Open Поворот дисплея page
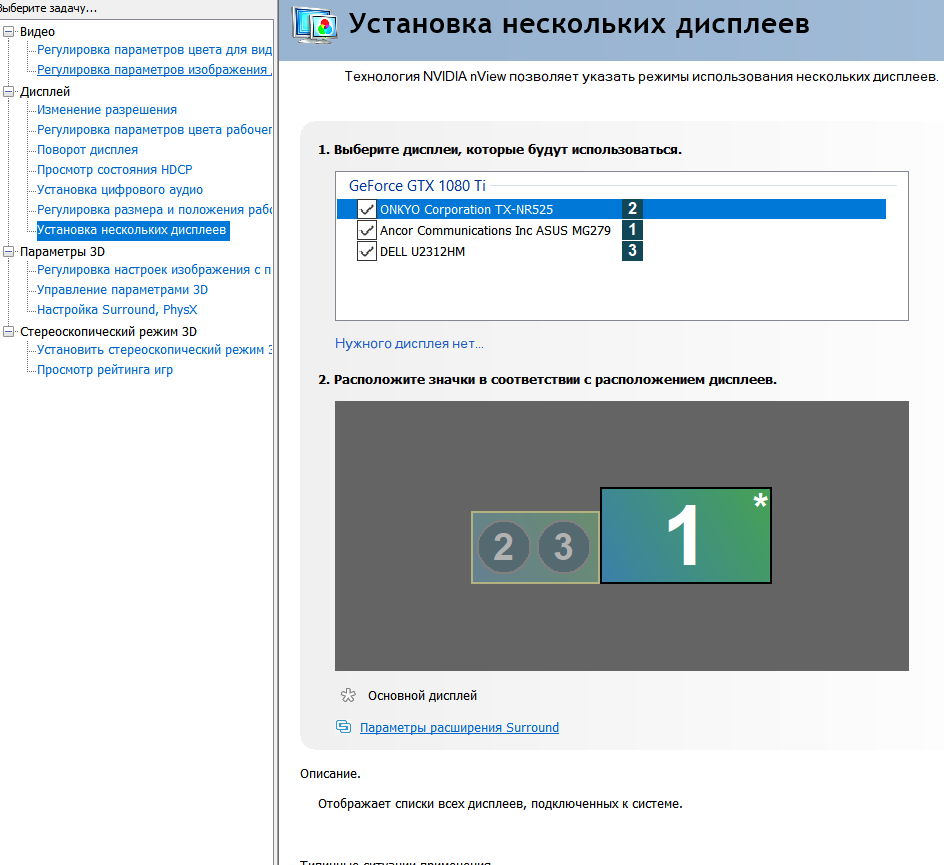This screenshot has width=944, height=865. coord(87,149)
